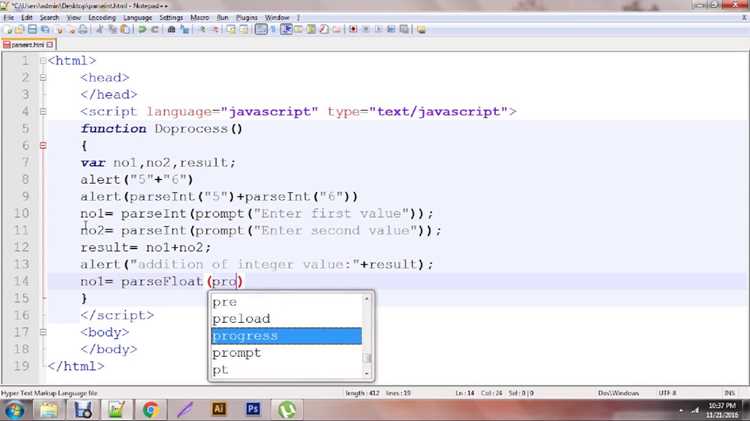Click the Playback macro icon
Viewport: 750px width, 421px height.
[378, 30]
